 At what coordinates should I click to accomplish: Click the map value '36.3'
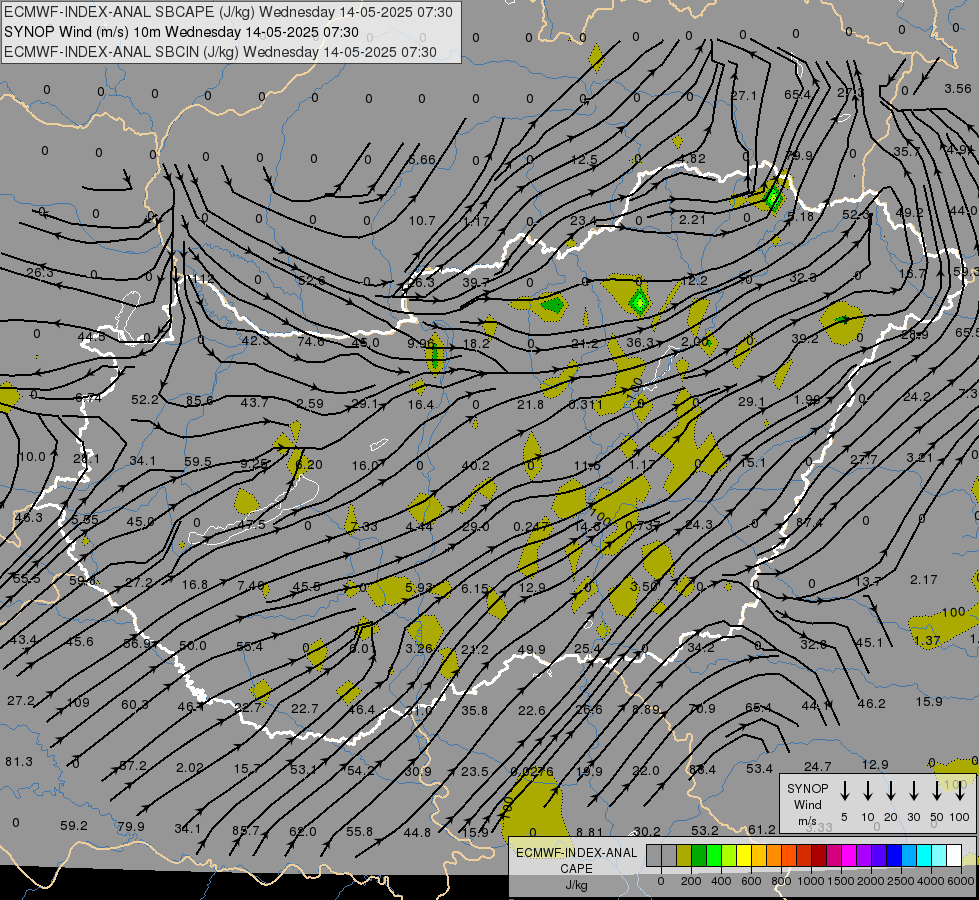click(x=640, y=342)
